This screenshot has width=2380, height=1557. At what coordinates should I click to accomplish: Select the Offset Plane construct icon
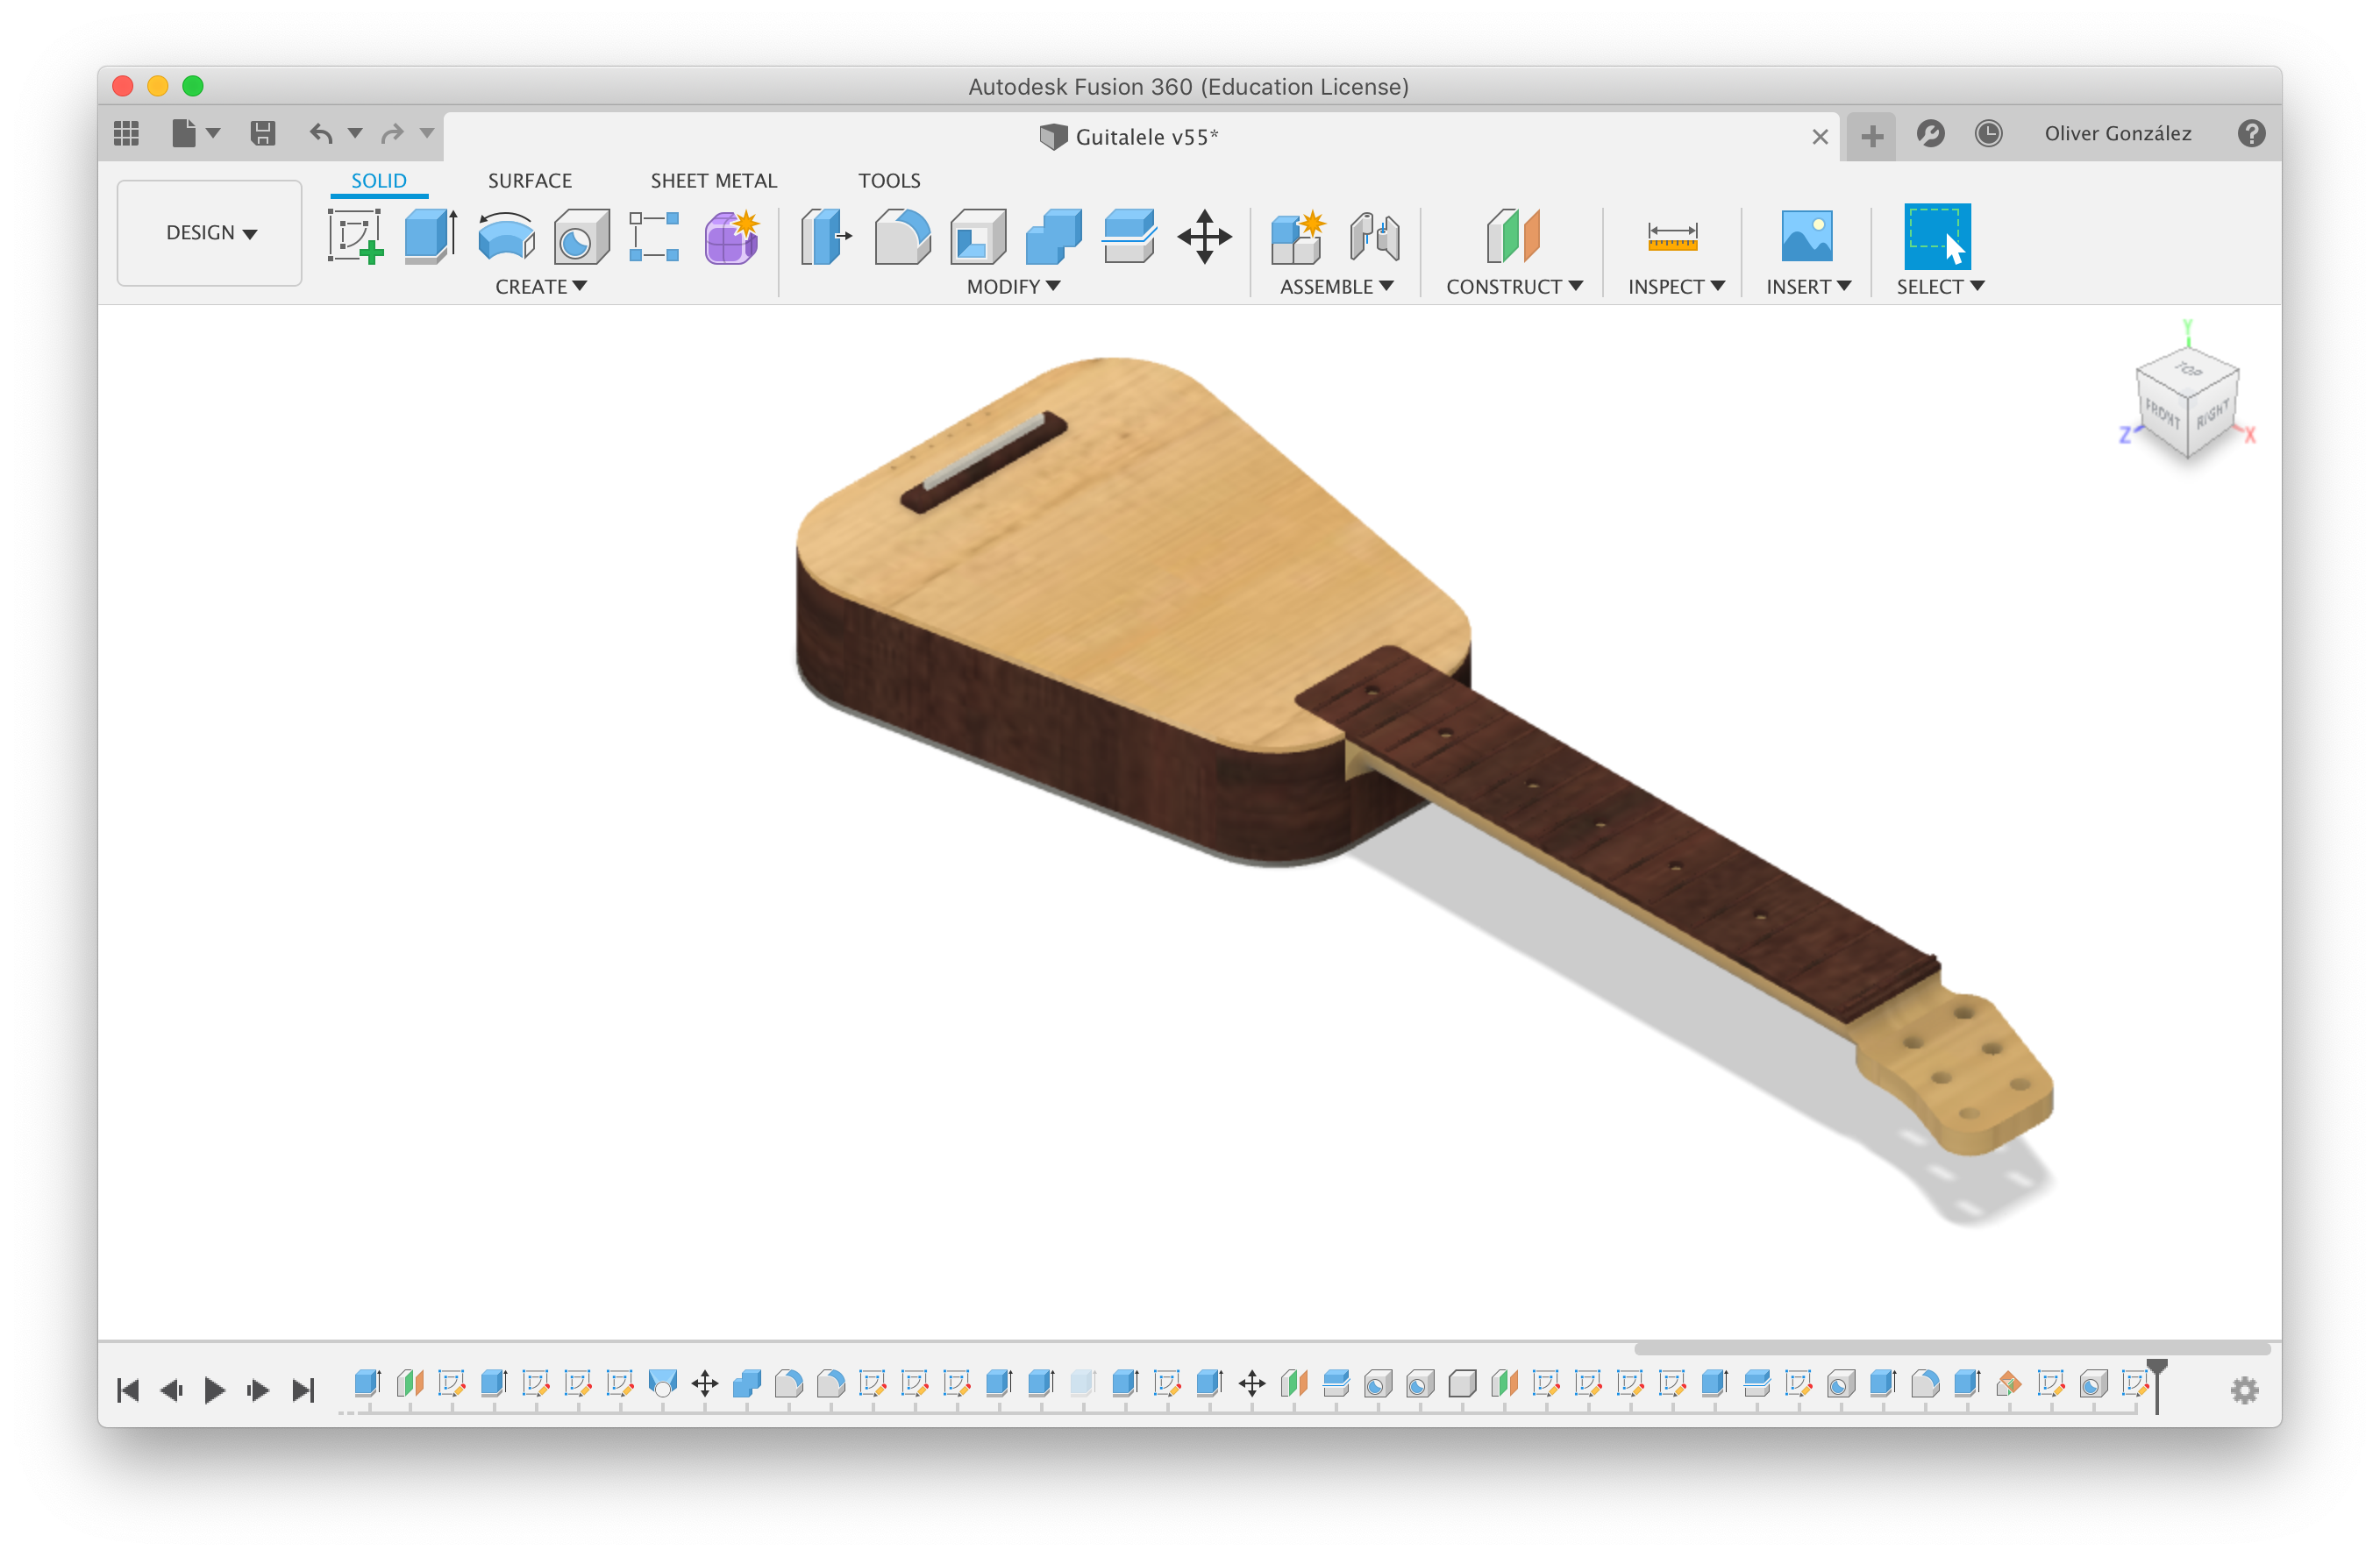click(1513, 236)
